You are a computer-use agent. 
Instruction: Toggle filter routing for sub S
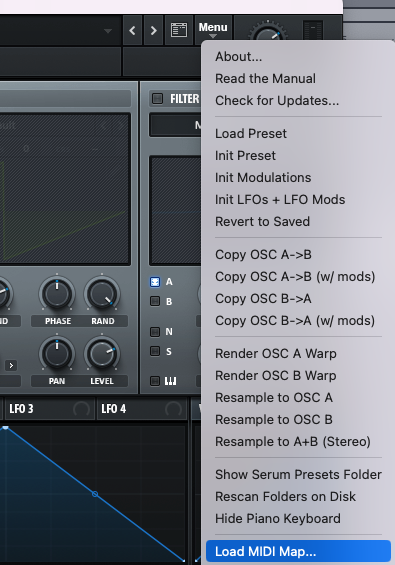pos(155,351)
